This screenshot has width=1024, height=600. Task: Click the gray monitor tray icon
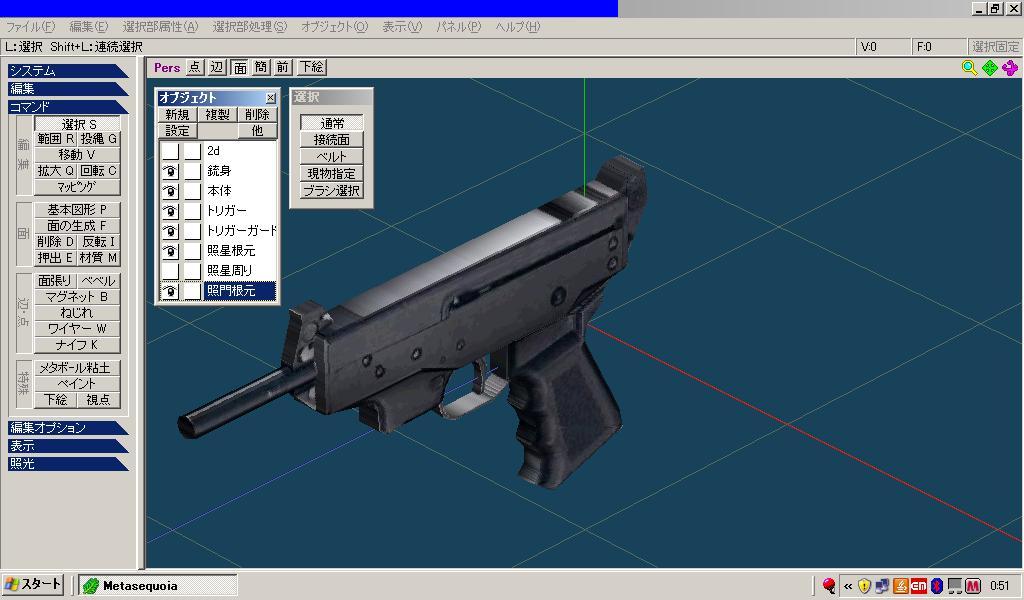[x=955, y=586]
